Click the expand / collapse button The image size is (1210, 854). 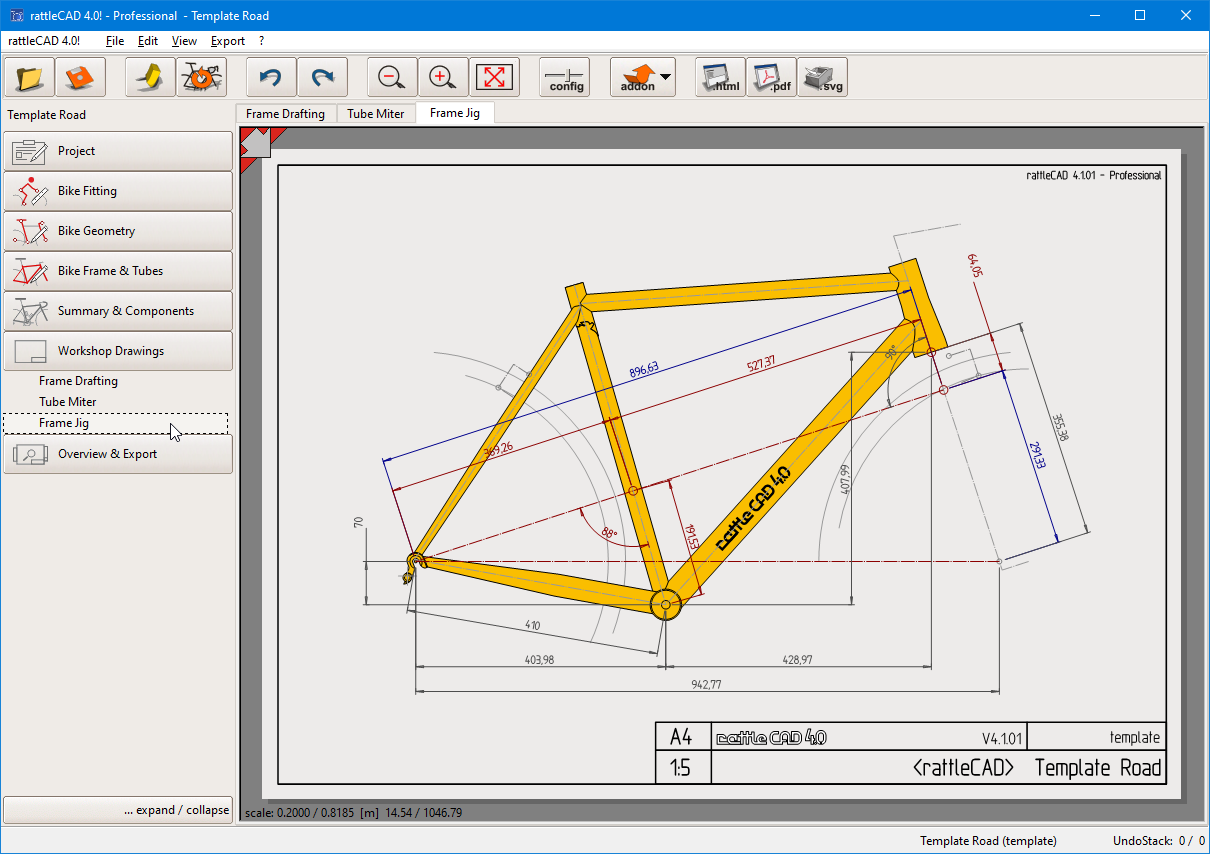(x=118, y=810)
